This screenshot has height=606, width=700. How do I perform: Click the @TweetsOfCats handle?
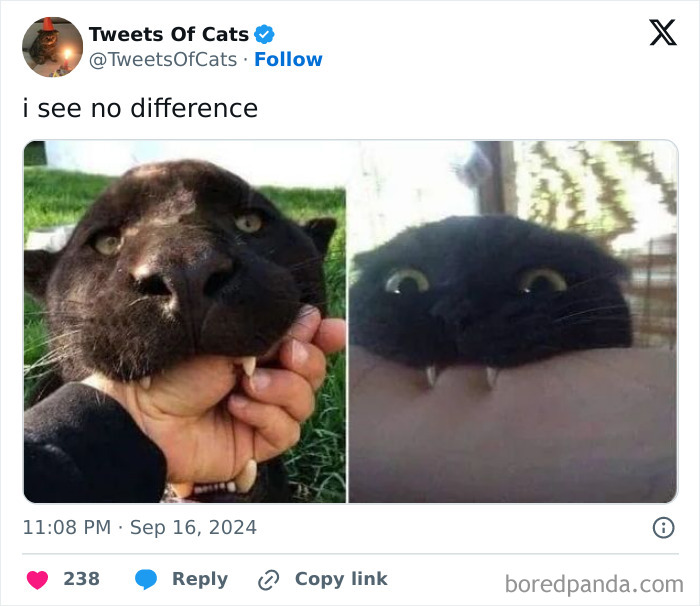click(x=163, y=59)
